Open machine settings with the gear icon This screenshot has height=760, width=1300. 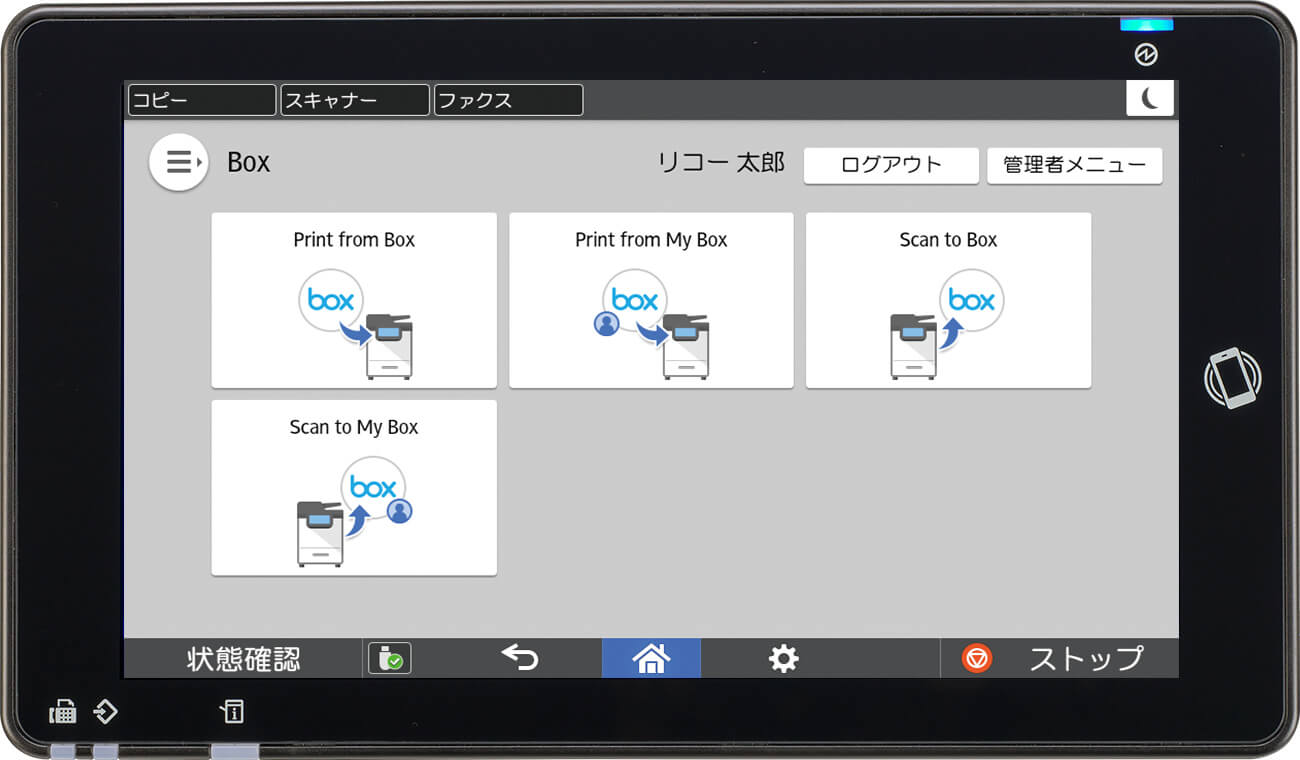pos(782,658)
